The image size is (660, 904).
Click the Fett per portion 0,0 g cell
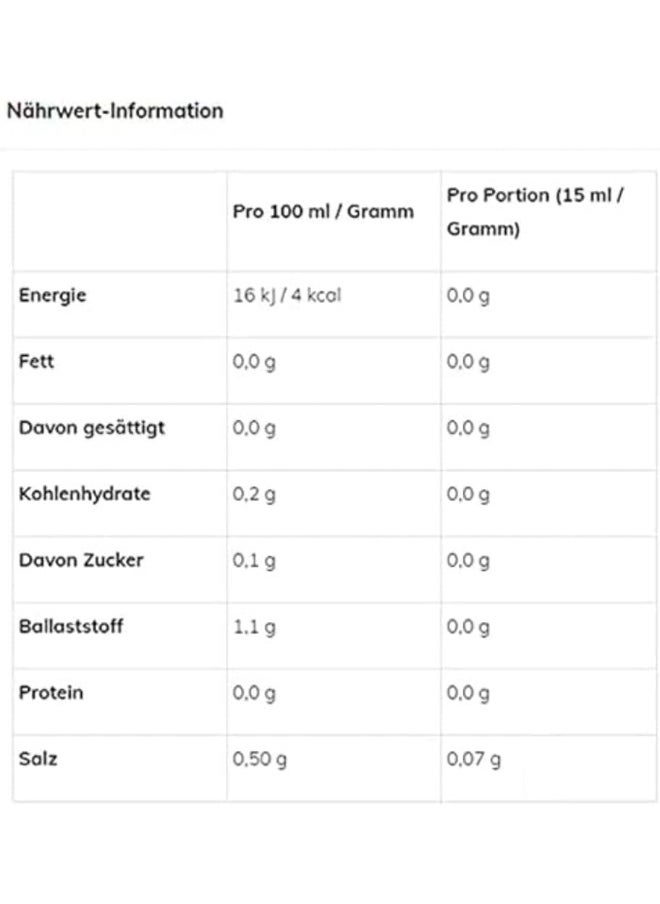[468, 363]
